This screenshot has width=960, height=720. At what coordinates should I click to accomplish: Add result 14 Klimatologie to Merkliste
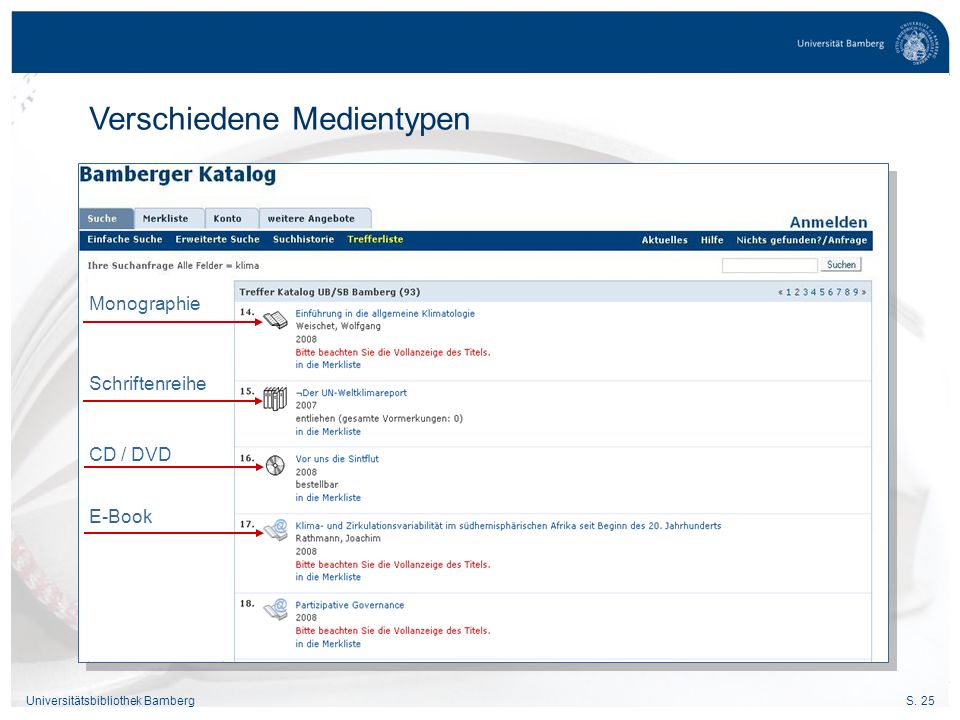coord(328,365)
